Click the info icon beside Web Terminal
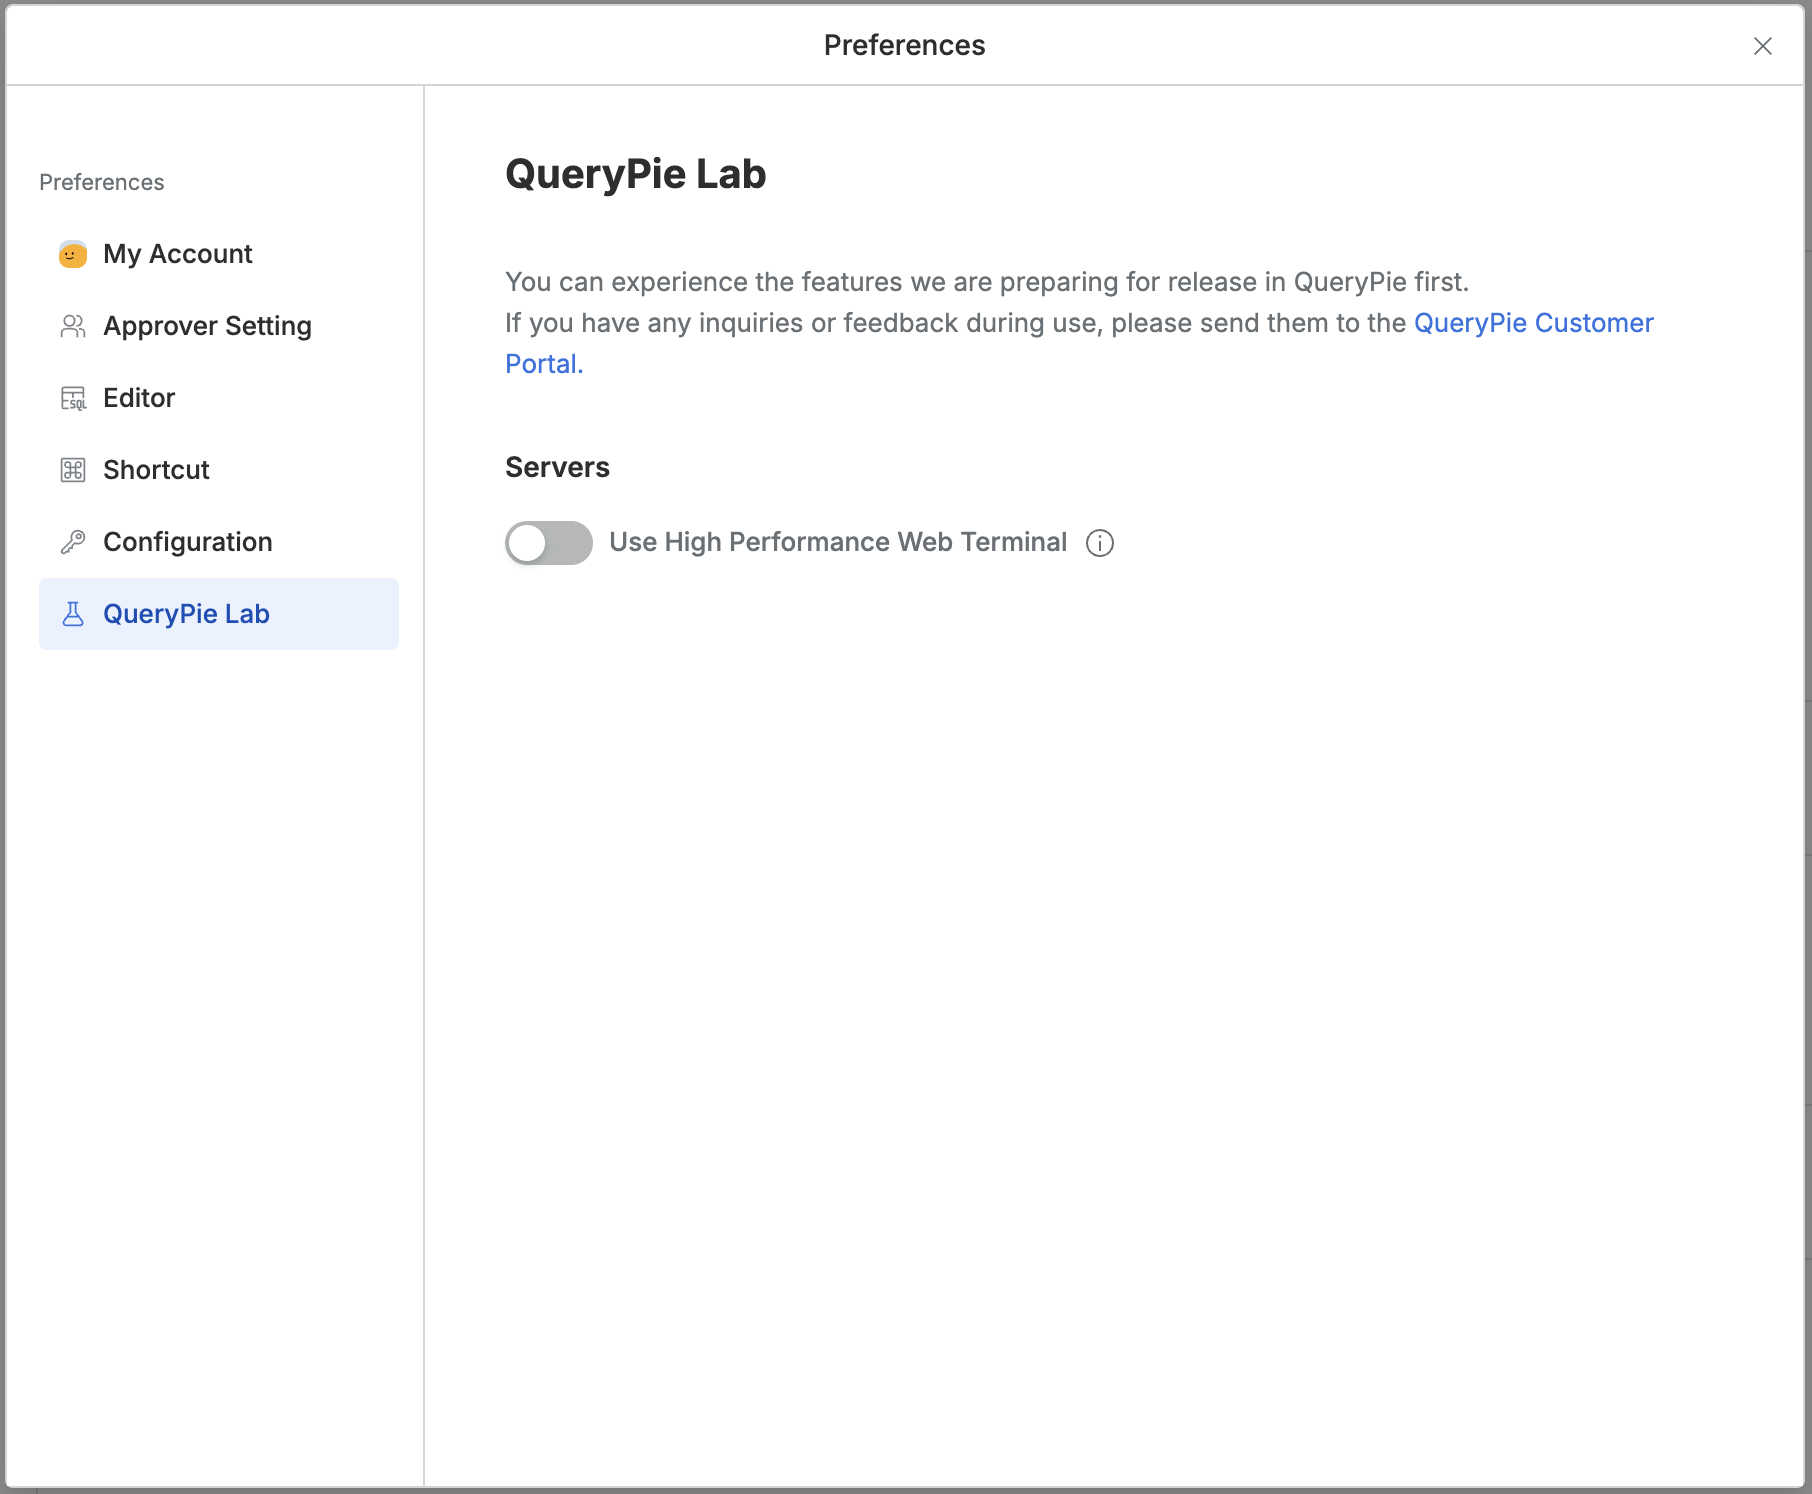Screen dimensions: 1812x1494 pos(1100,543)
